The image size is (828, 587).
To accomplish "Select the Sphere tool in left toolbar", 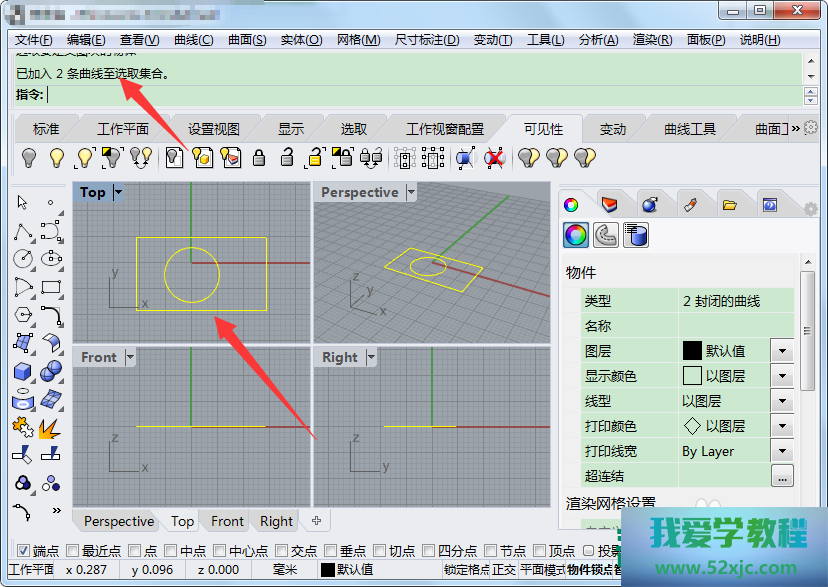I will point(51,371).
